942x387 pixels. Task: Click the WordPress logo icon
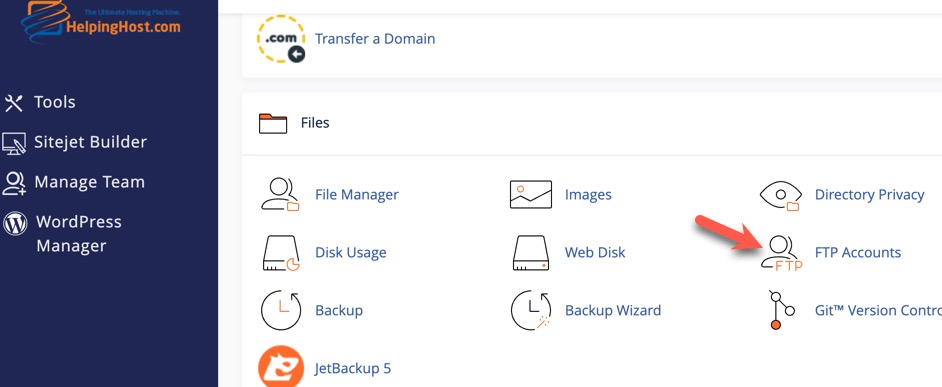[x=15, y=224]
